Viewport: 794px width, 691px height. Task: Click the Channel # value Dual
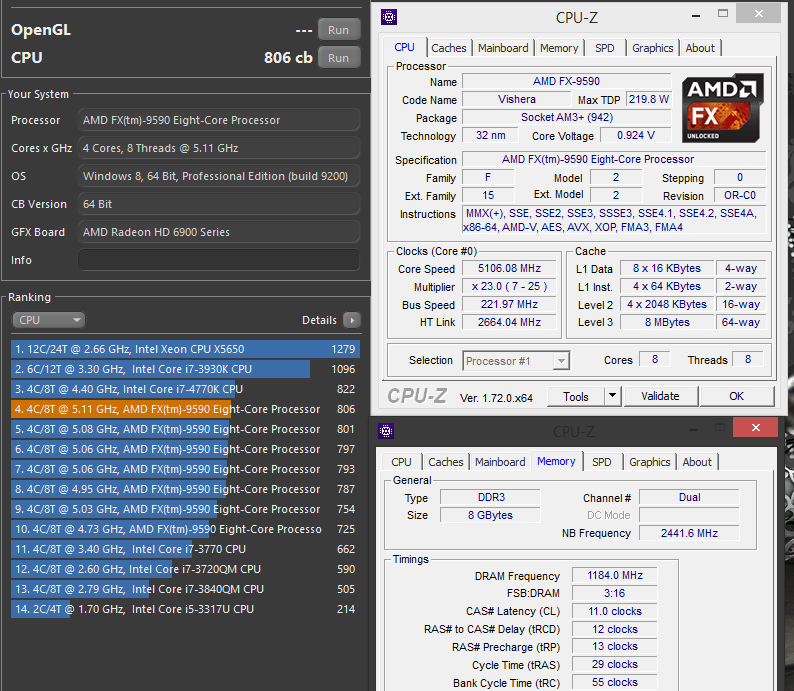pos(689,497)
